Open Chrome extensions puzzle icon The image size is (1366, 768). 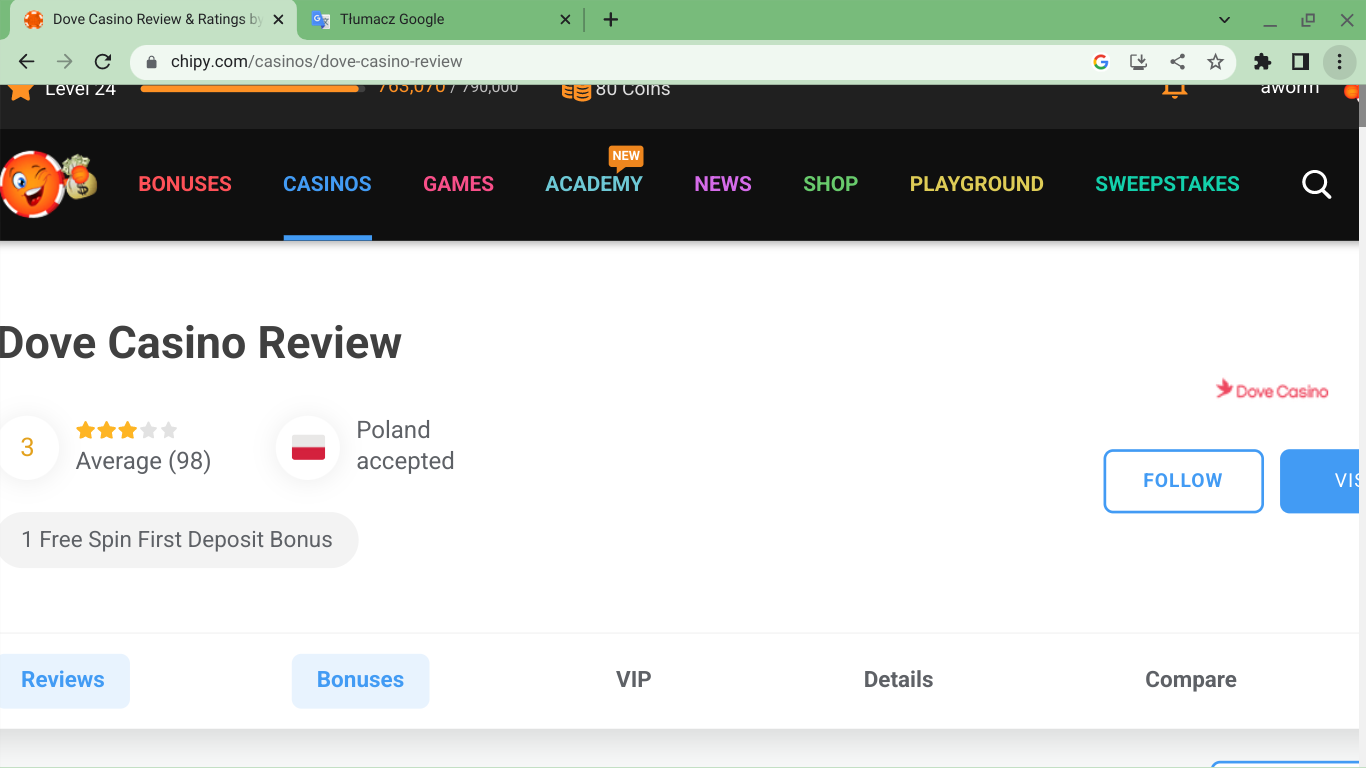coord(1262,61)
